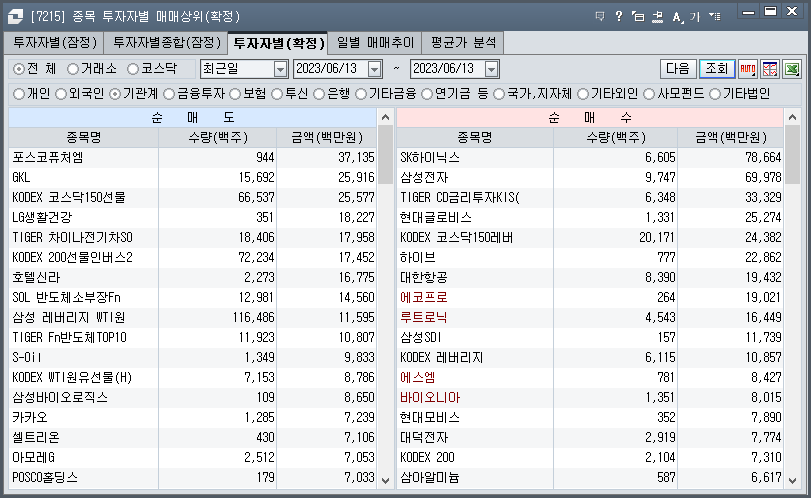Toggle the red AUTO refresh icon
The height and width of the screenshot is (498, 811).
[748, 69]
